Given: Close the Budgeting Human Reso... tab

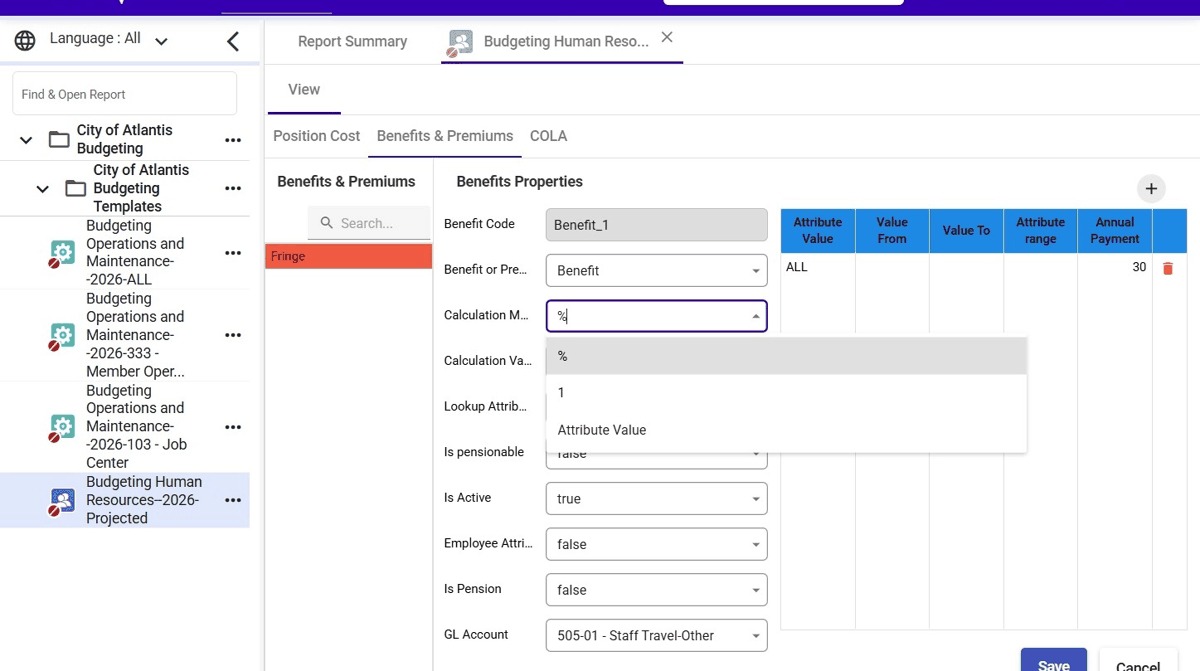Looking at the screenshot, I should pos(667,37).
